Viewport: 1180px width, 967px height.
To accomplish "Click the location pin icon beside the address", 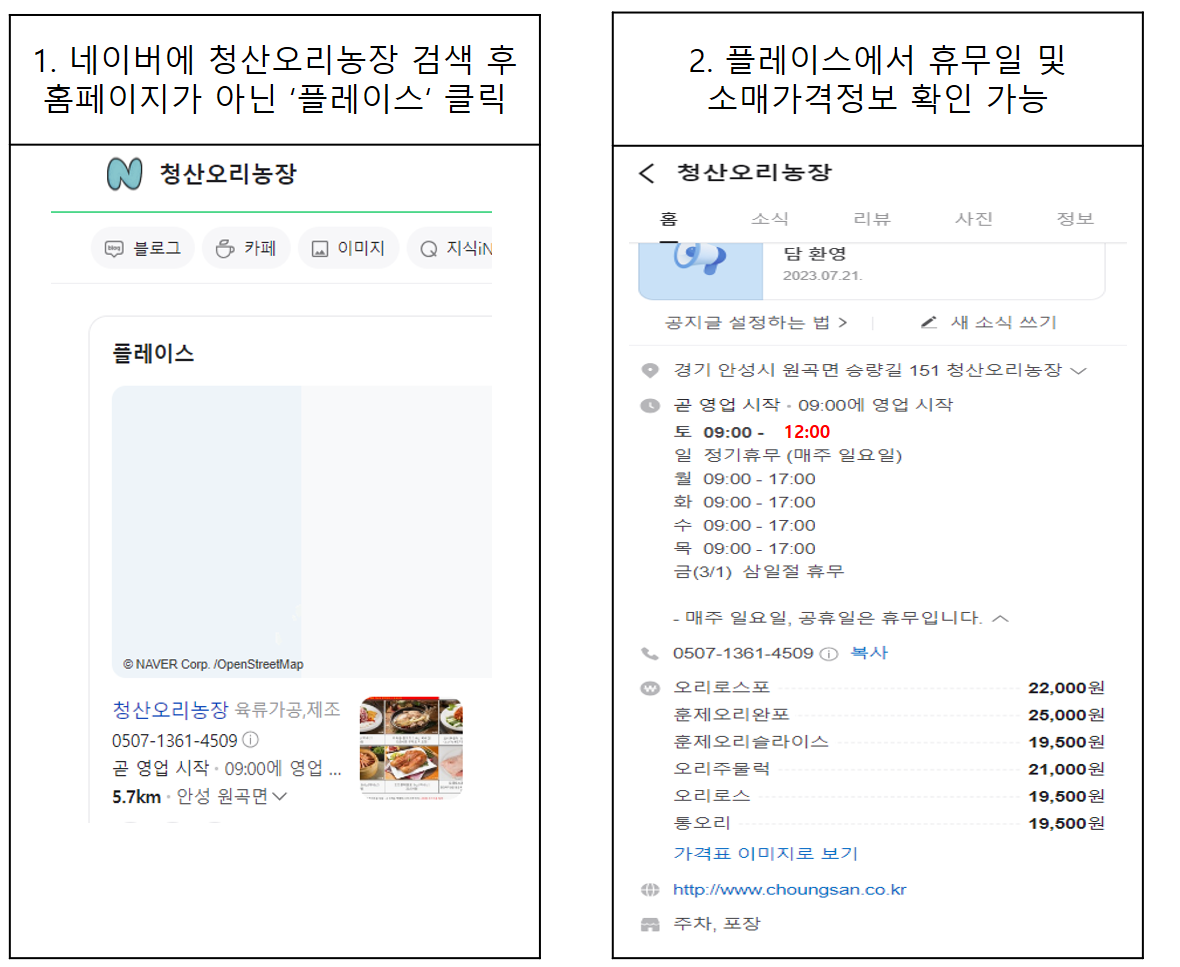I will pos(650,370).
